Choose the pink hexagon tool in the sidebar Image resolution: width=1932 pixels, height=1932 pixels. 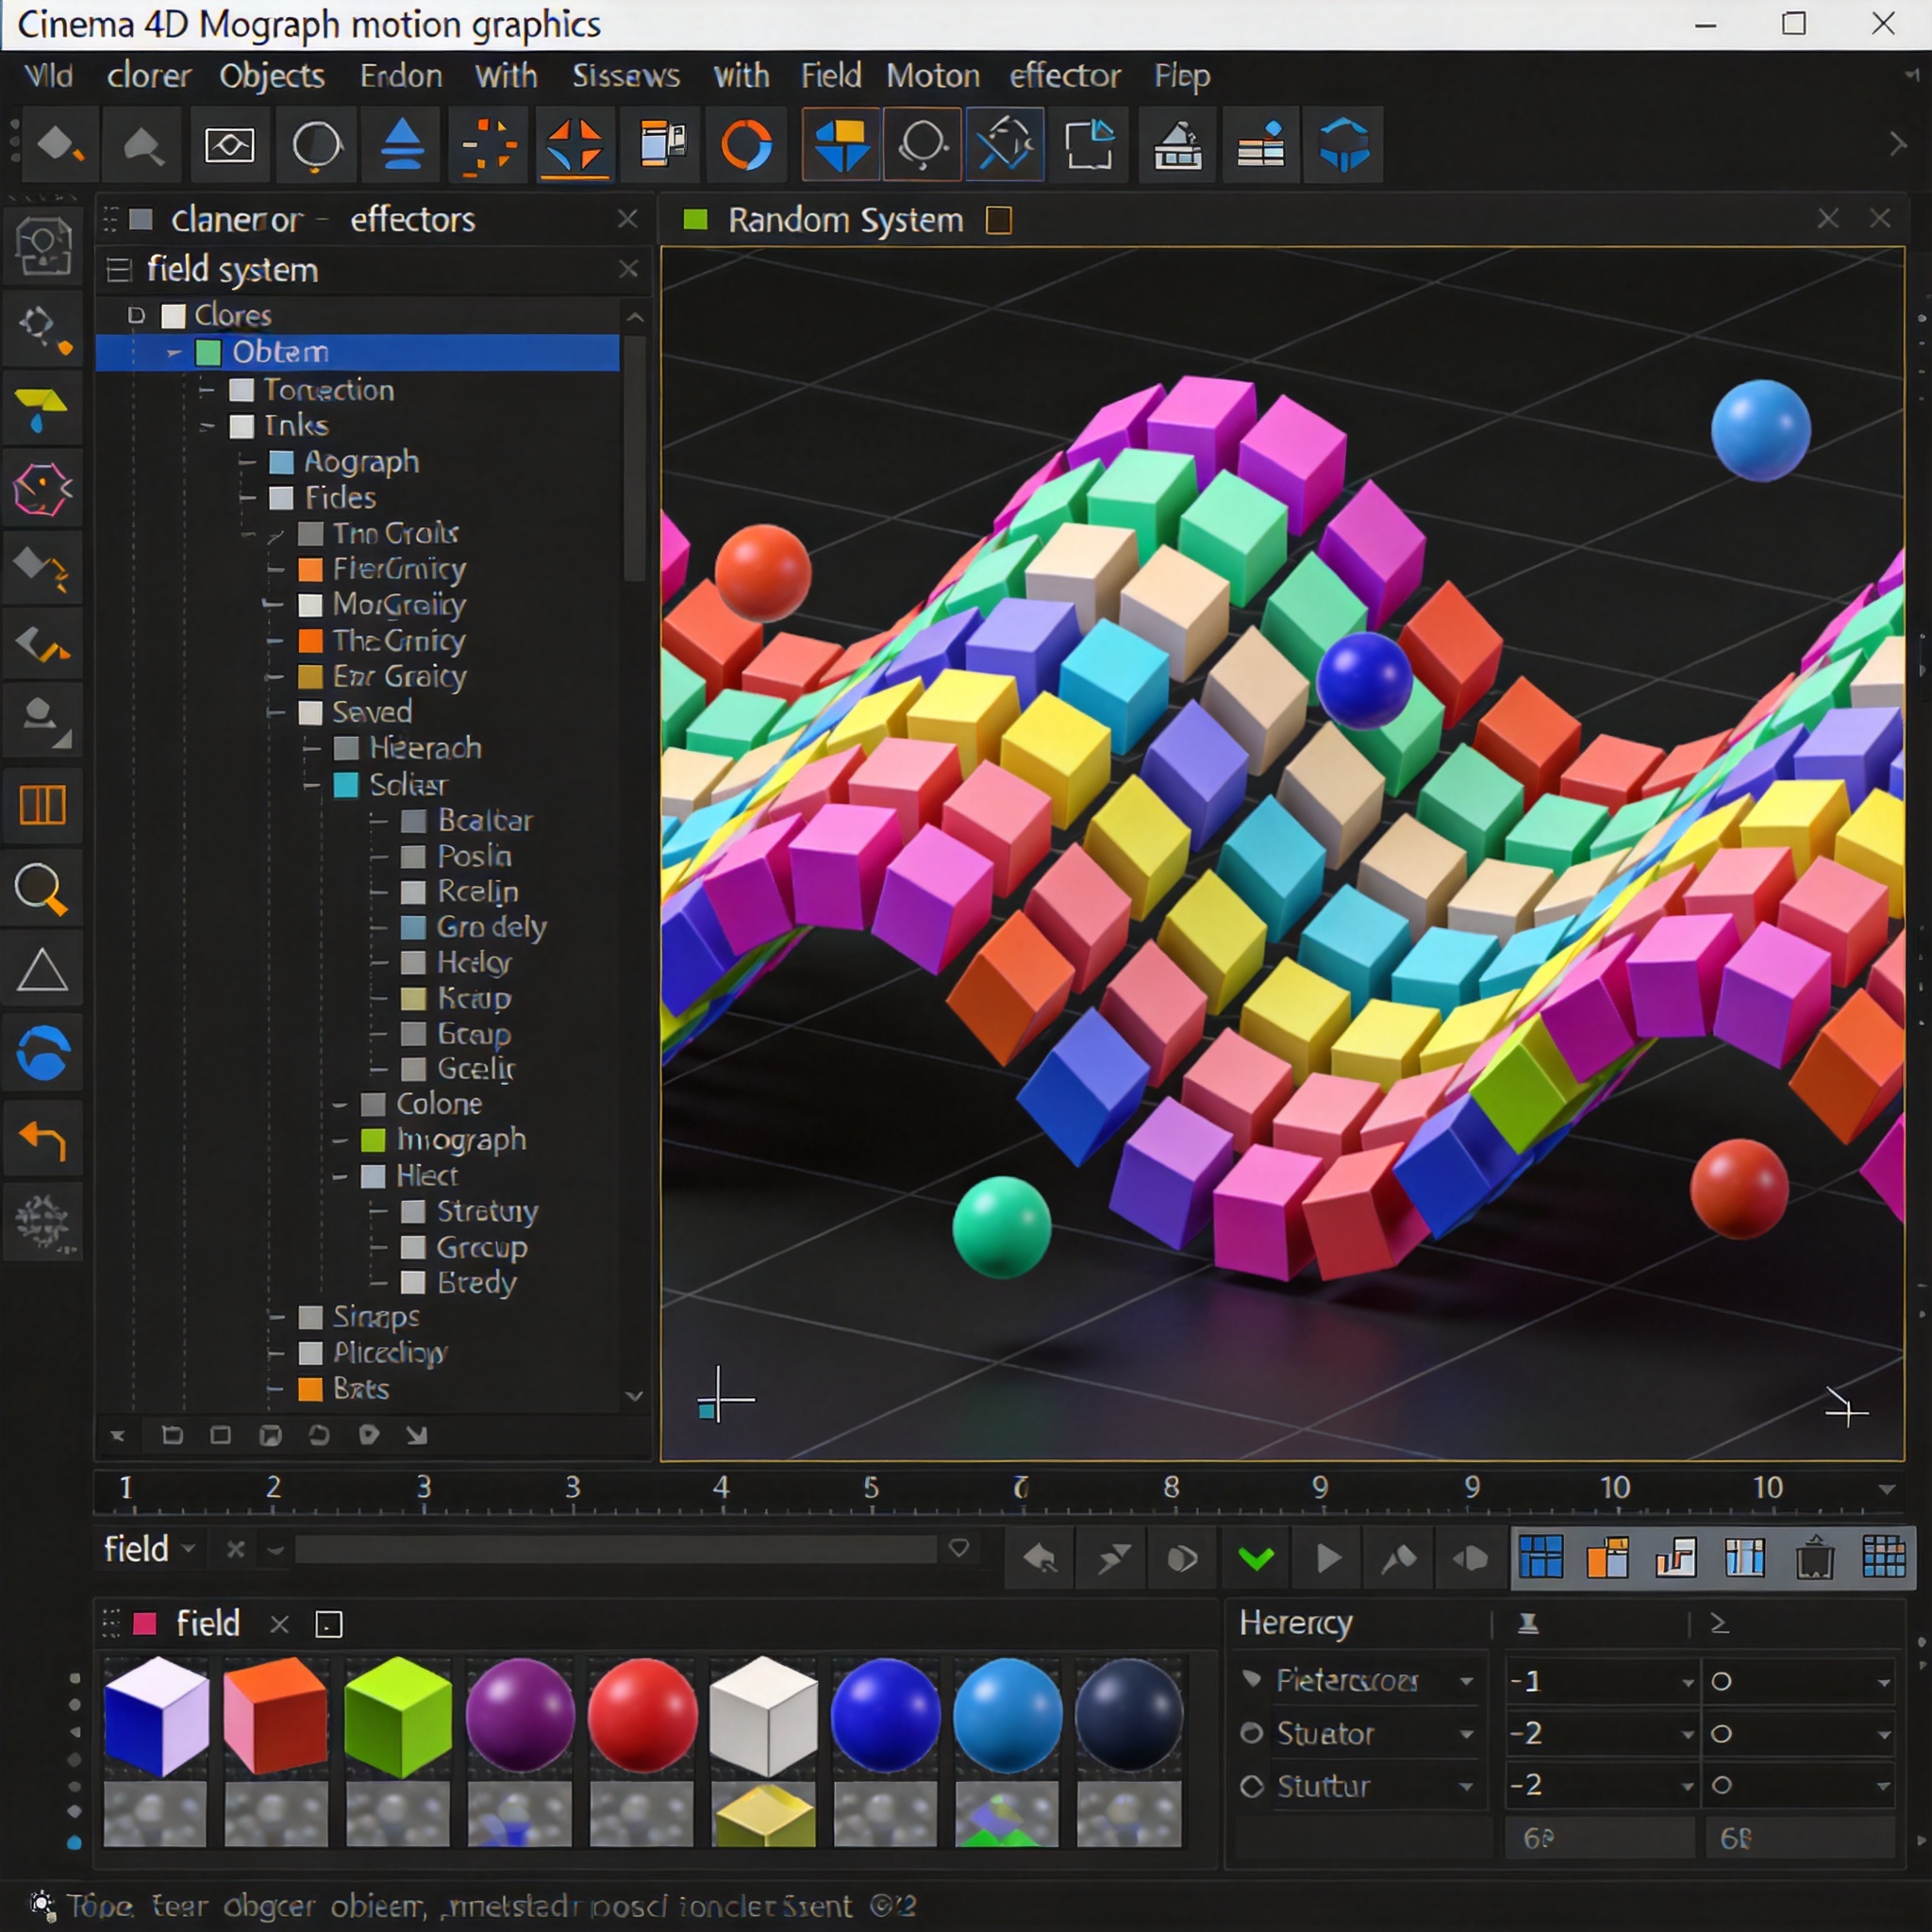coord(42,490)
